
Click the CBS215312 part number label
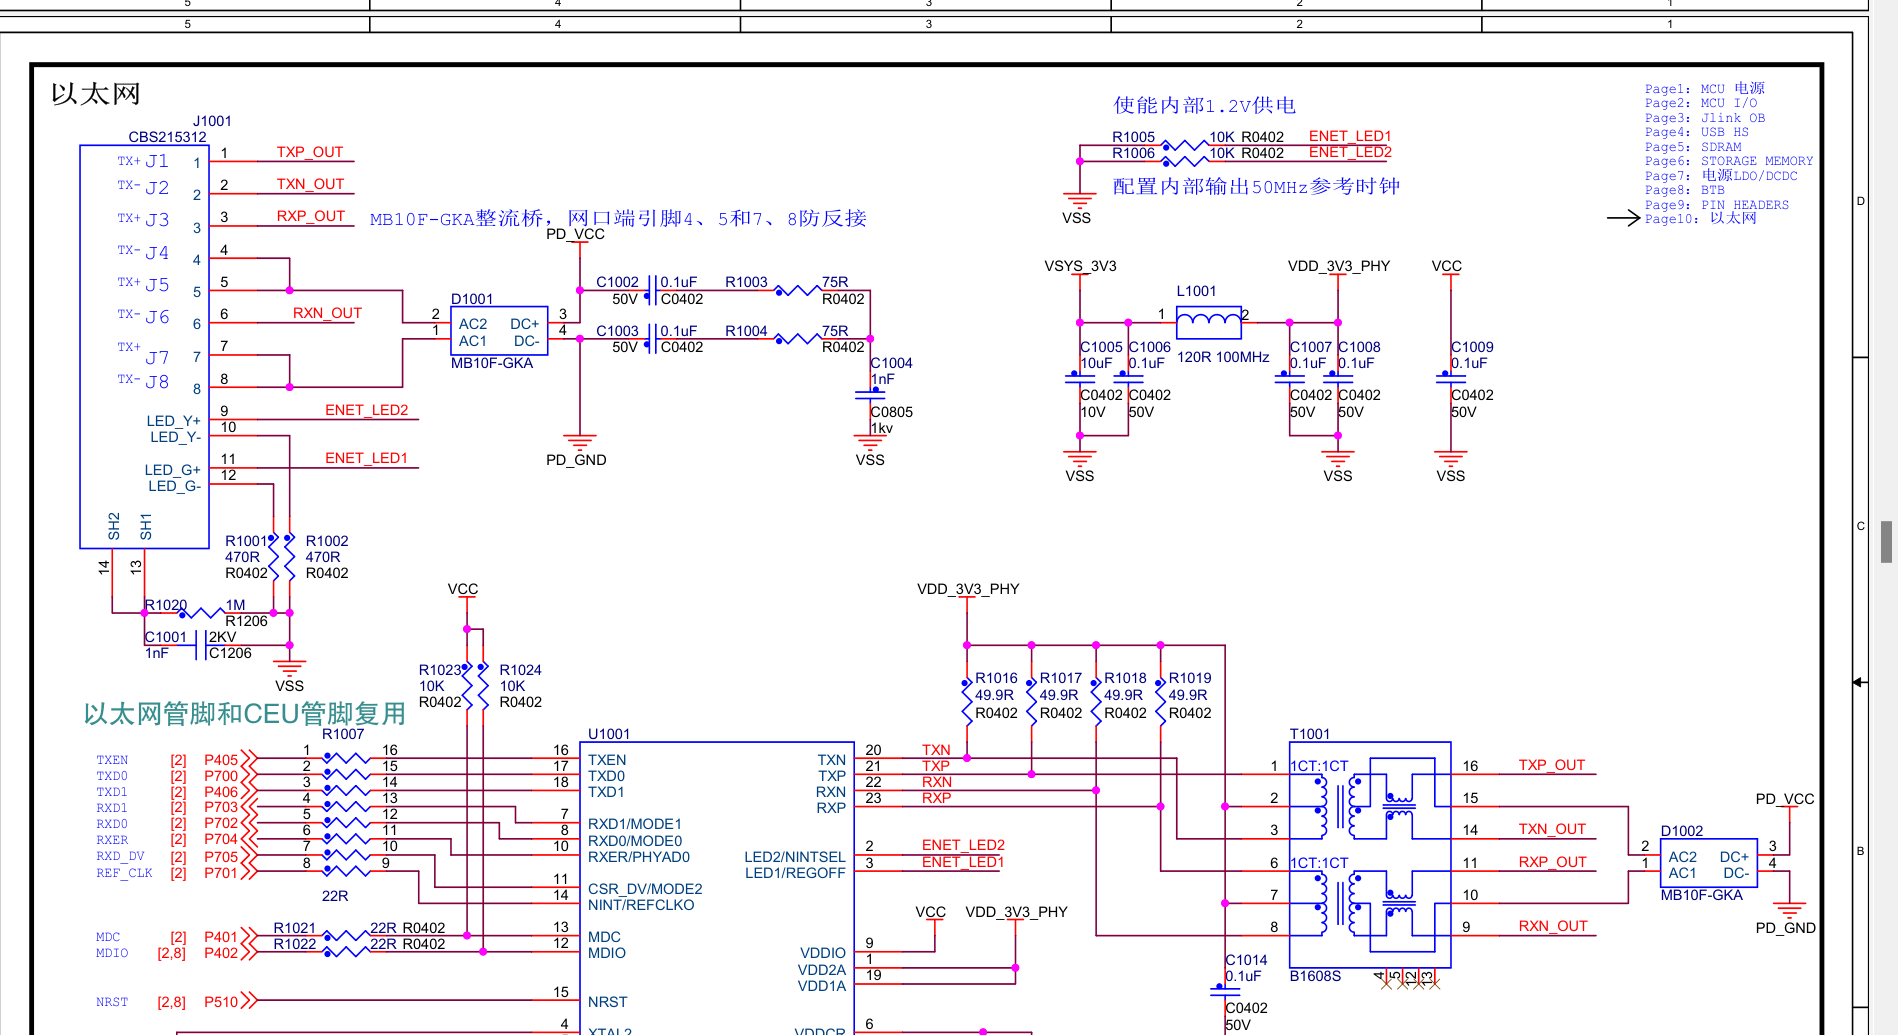click(x=167, y=137)
